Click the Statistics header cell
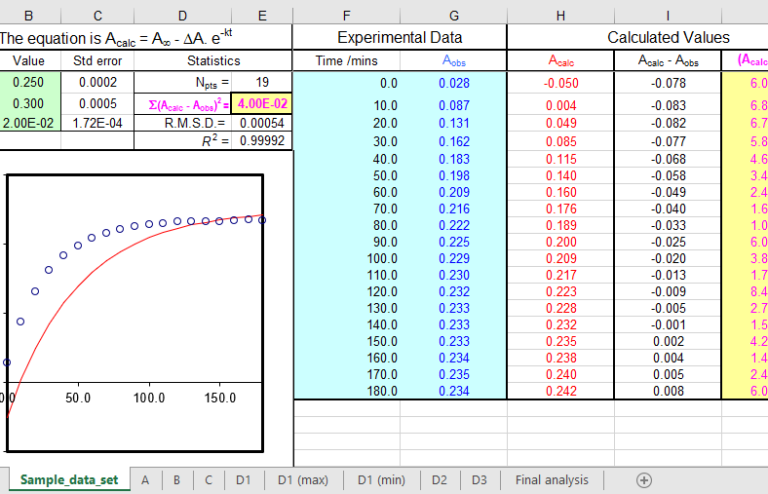 [214, 61]
